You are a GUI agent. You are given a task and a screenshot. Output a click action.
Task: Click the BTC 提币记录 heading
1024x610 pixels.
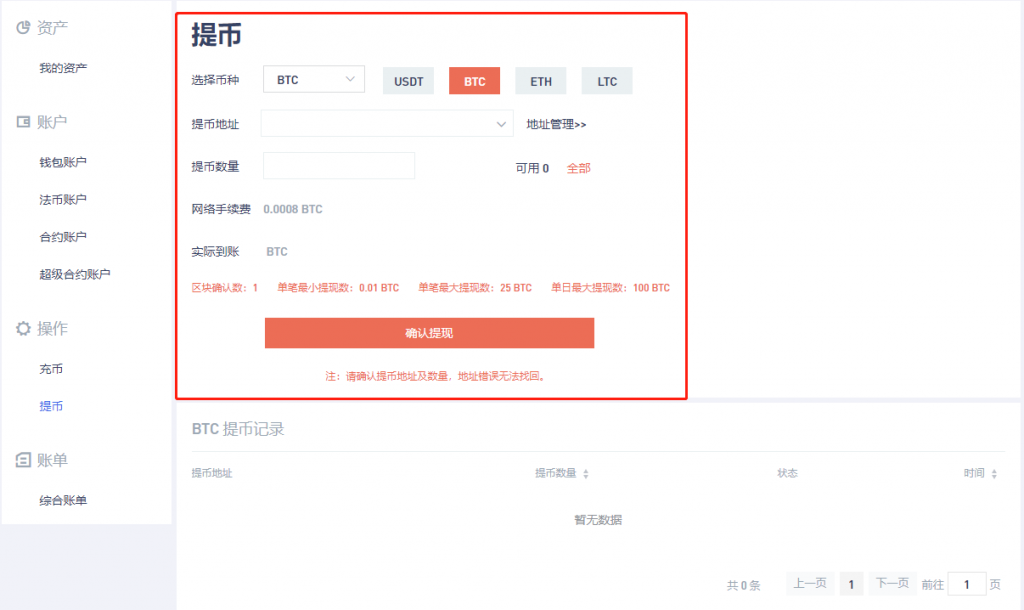click(x=238, y=429)
